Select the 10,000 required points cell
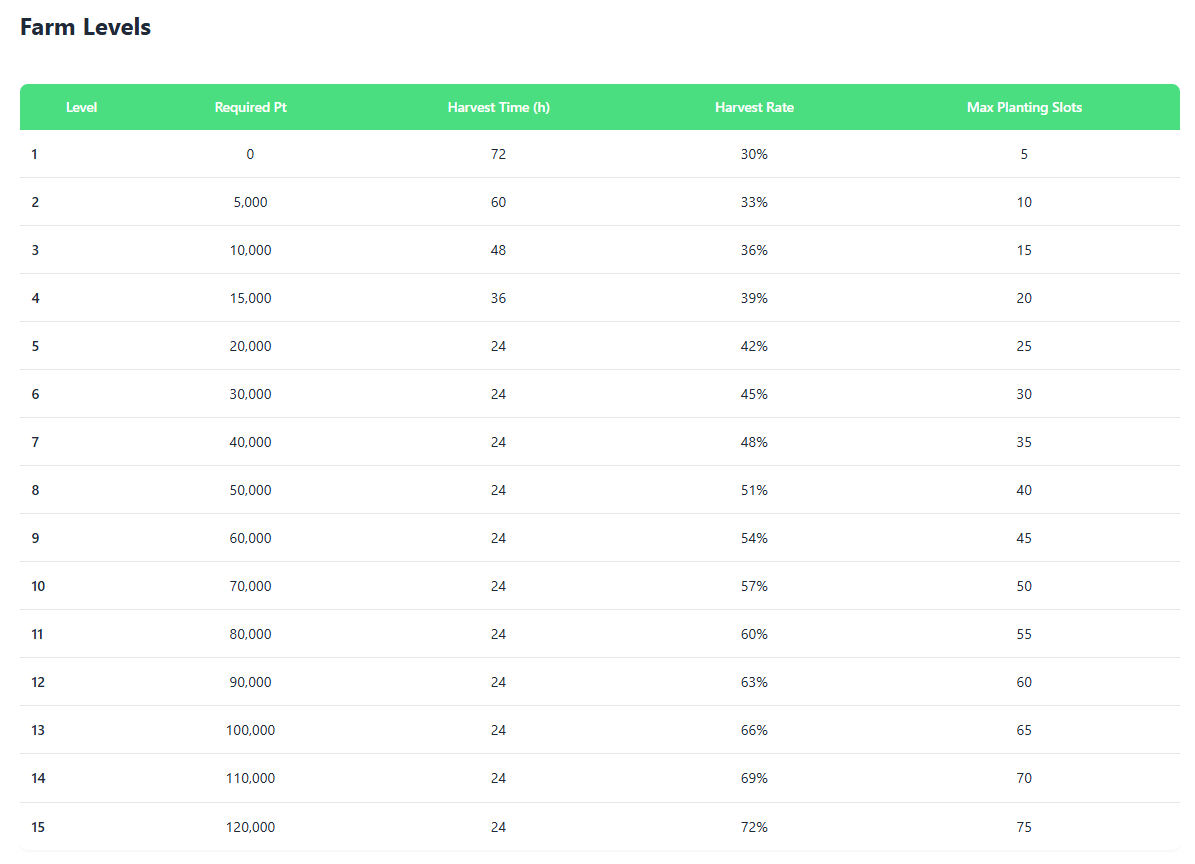The image size is (1195, 864). pyautogui.click(x=251, y=250)
